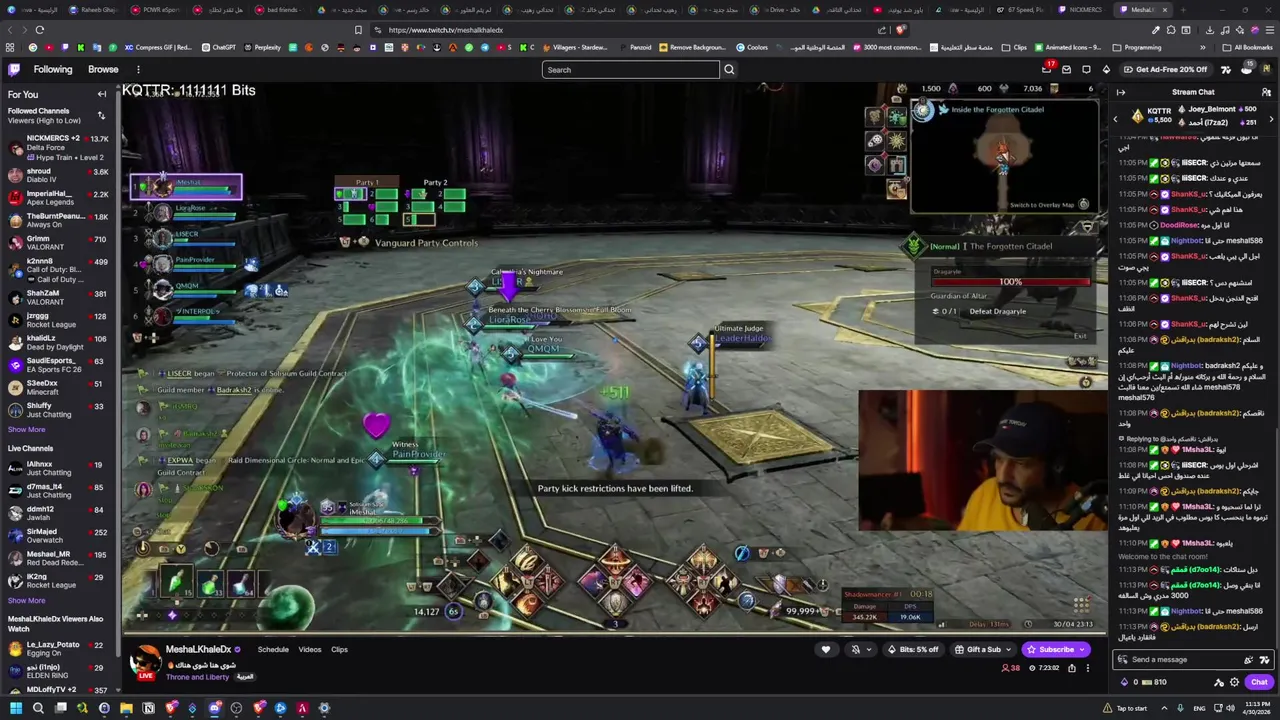The width and height of the screenshot is (1280, 720).
Task: Show More followed channels
Action: click(x=27, y=429)
